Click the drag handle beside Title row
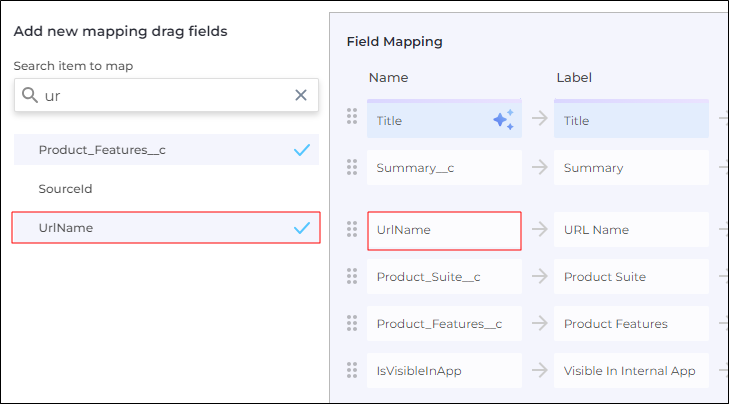 click(352, 116)
